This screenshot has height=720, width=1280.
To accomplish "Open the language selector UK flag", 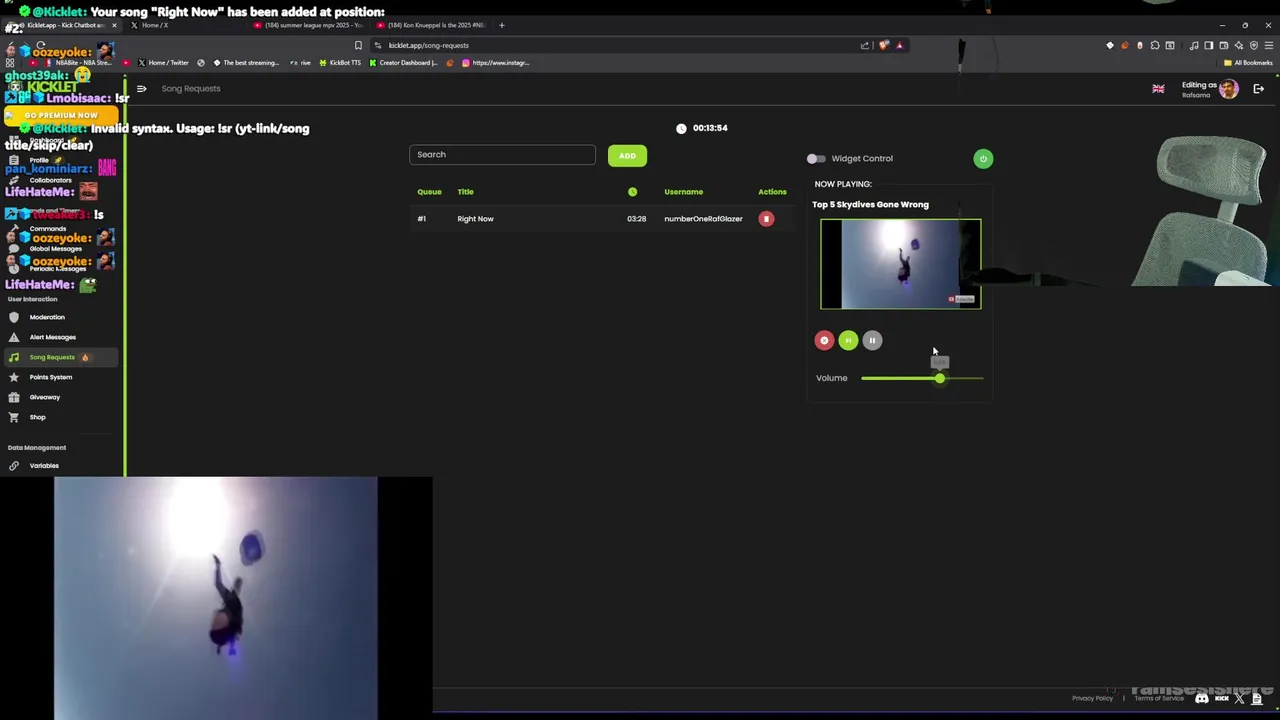I will pyautogui.click(x=1158, y=89).
